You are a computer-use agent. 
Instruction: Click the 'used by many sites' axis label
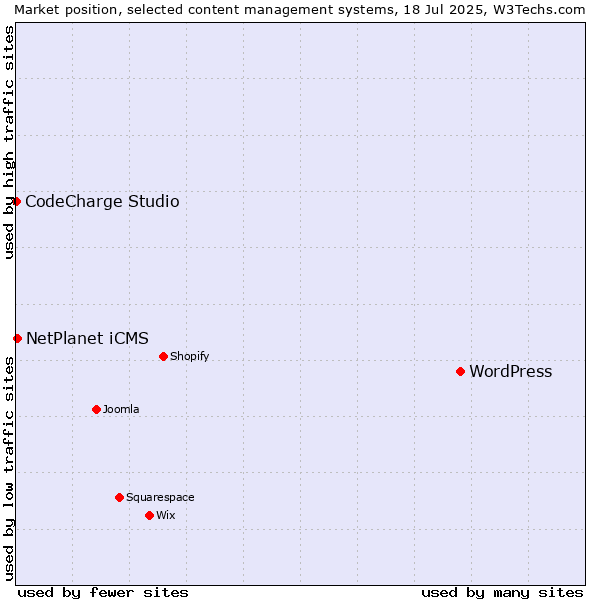[502, 593]
